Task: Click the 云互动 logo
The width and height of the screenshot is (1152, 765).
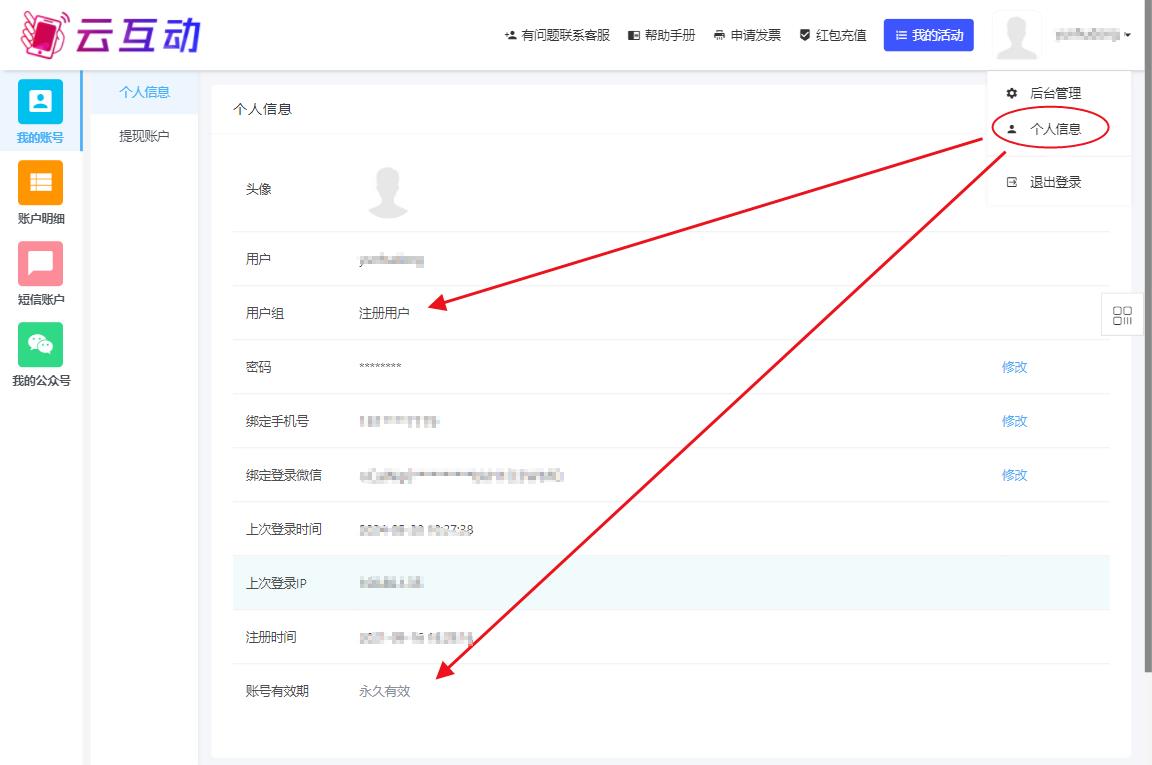Action: click(x=110, y=35)
